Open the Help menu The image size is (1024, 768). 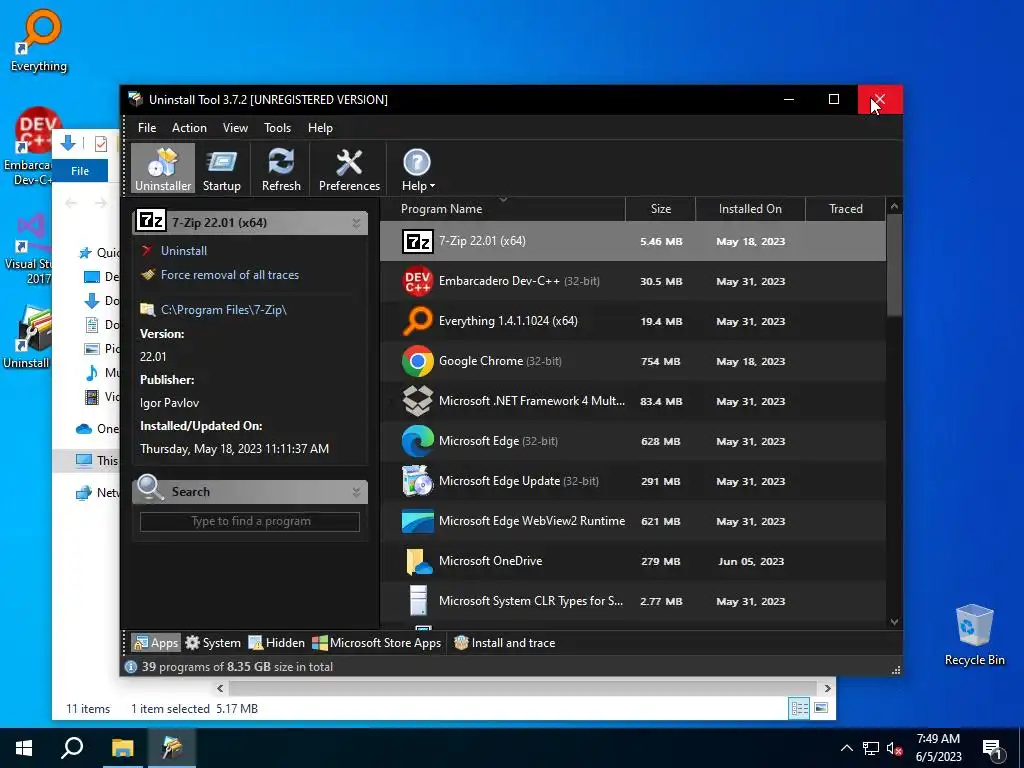pyautogui.click(x=320, y=128)
